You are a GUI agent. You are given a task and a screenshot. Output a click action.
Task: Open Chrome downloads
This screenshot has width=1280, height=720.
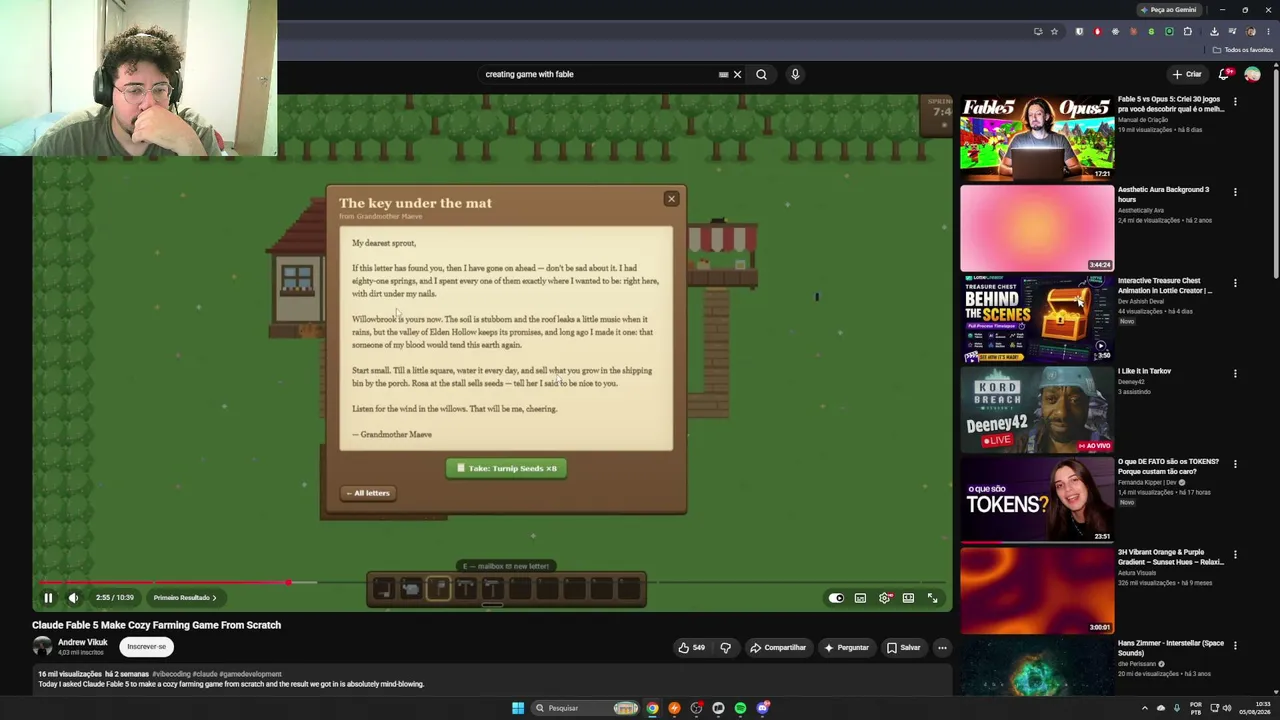pyautogui.click(x=1214, y=32)
